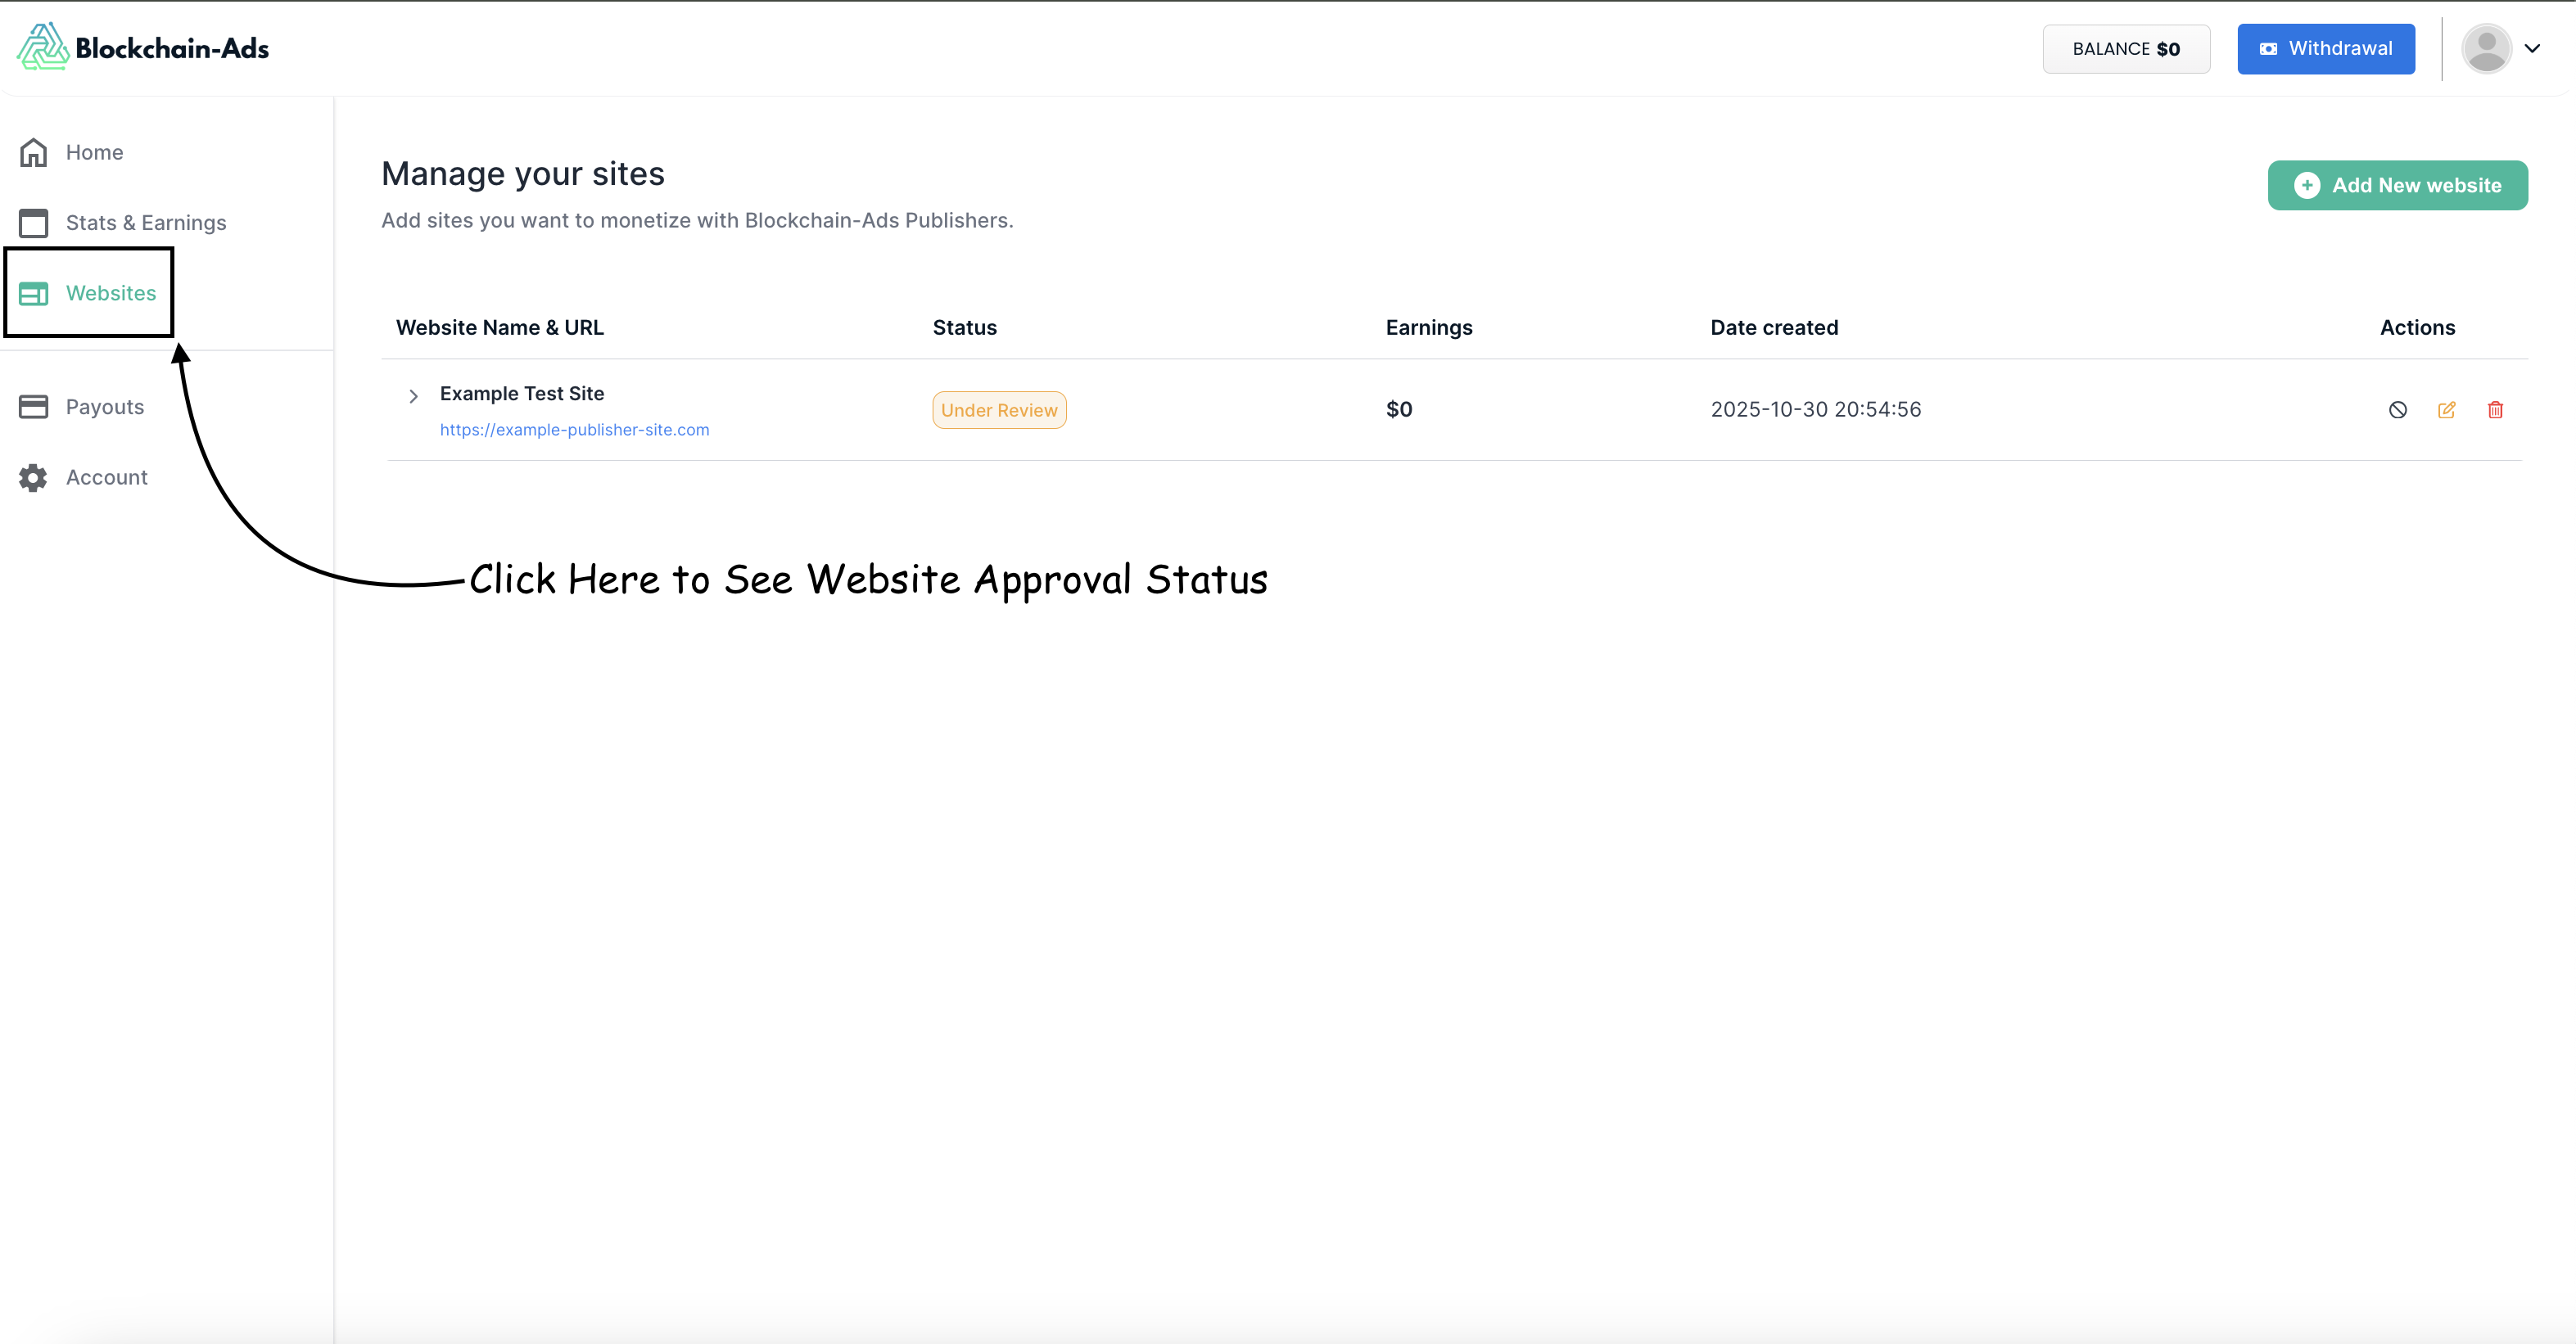Click the Under Review status badge
This screenshot has width=2576, height=1344.
click(x=998, y=410)
